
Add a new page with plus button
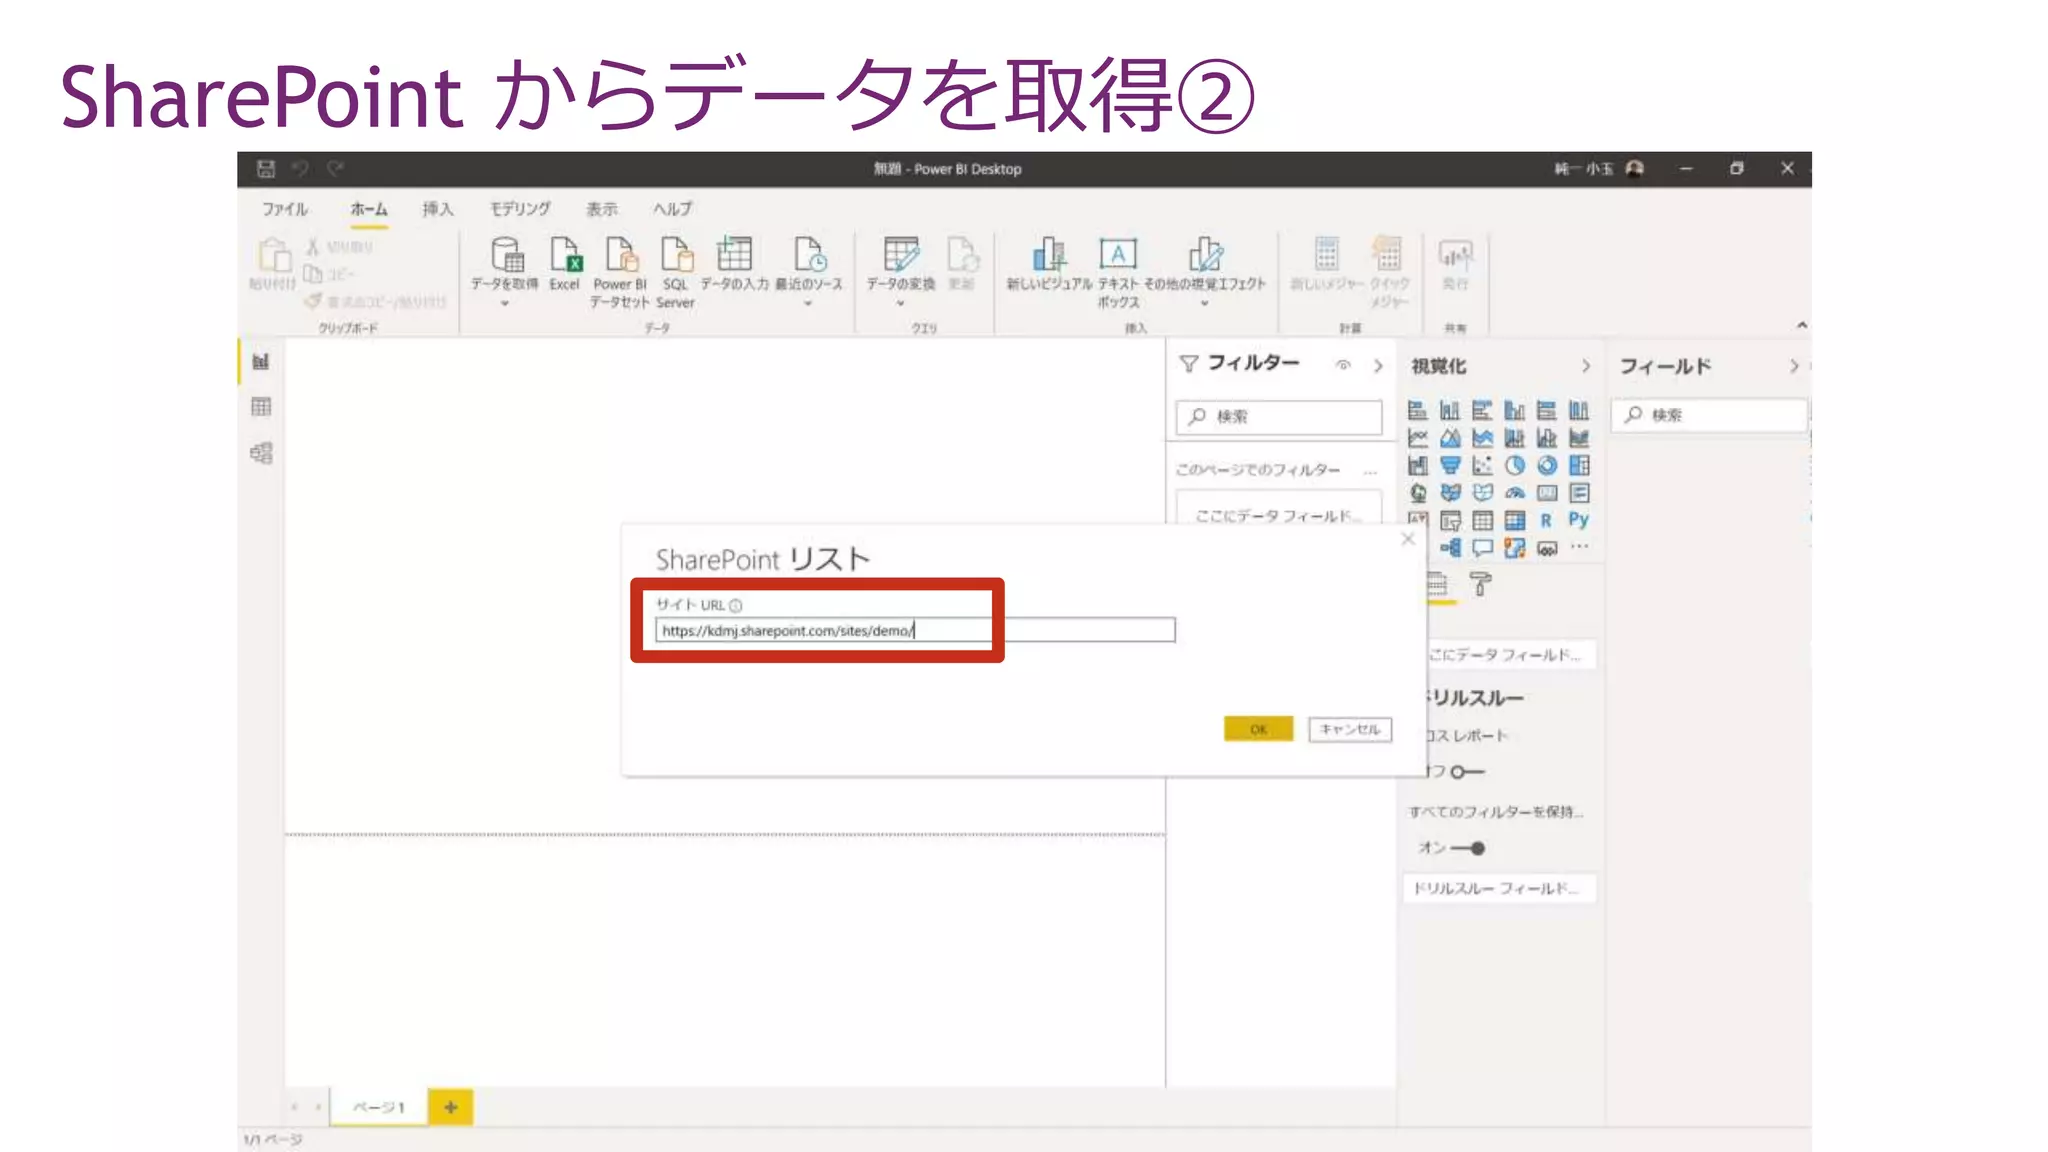coord(450,1107)
